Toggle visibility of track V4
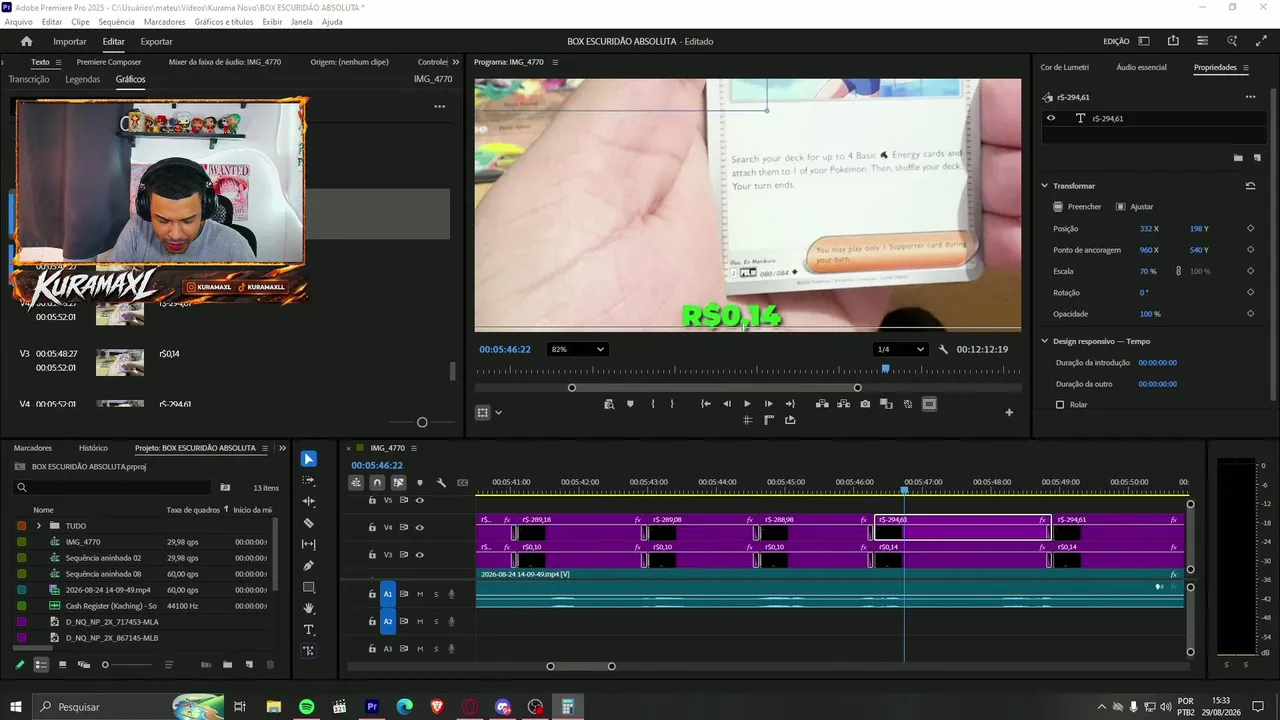1280x720 pixels. [420, 527]
